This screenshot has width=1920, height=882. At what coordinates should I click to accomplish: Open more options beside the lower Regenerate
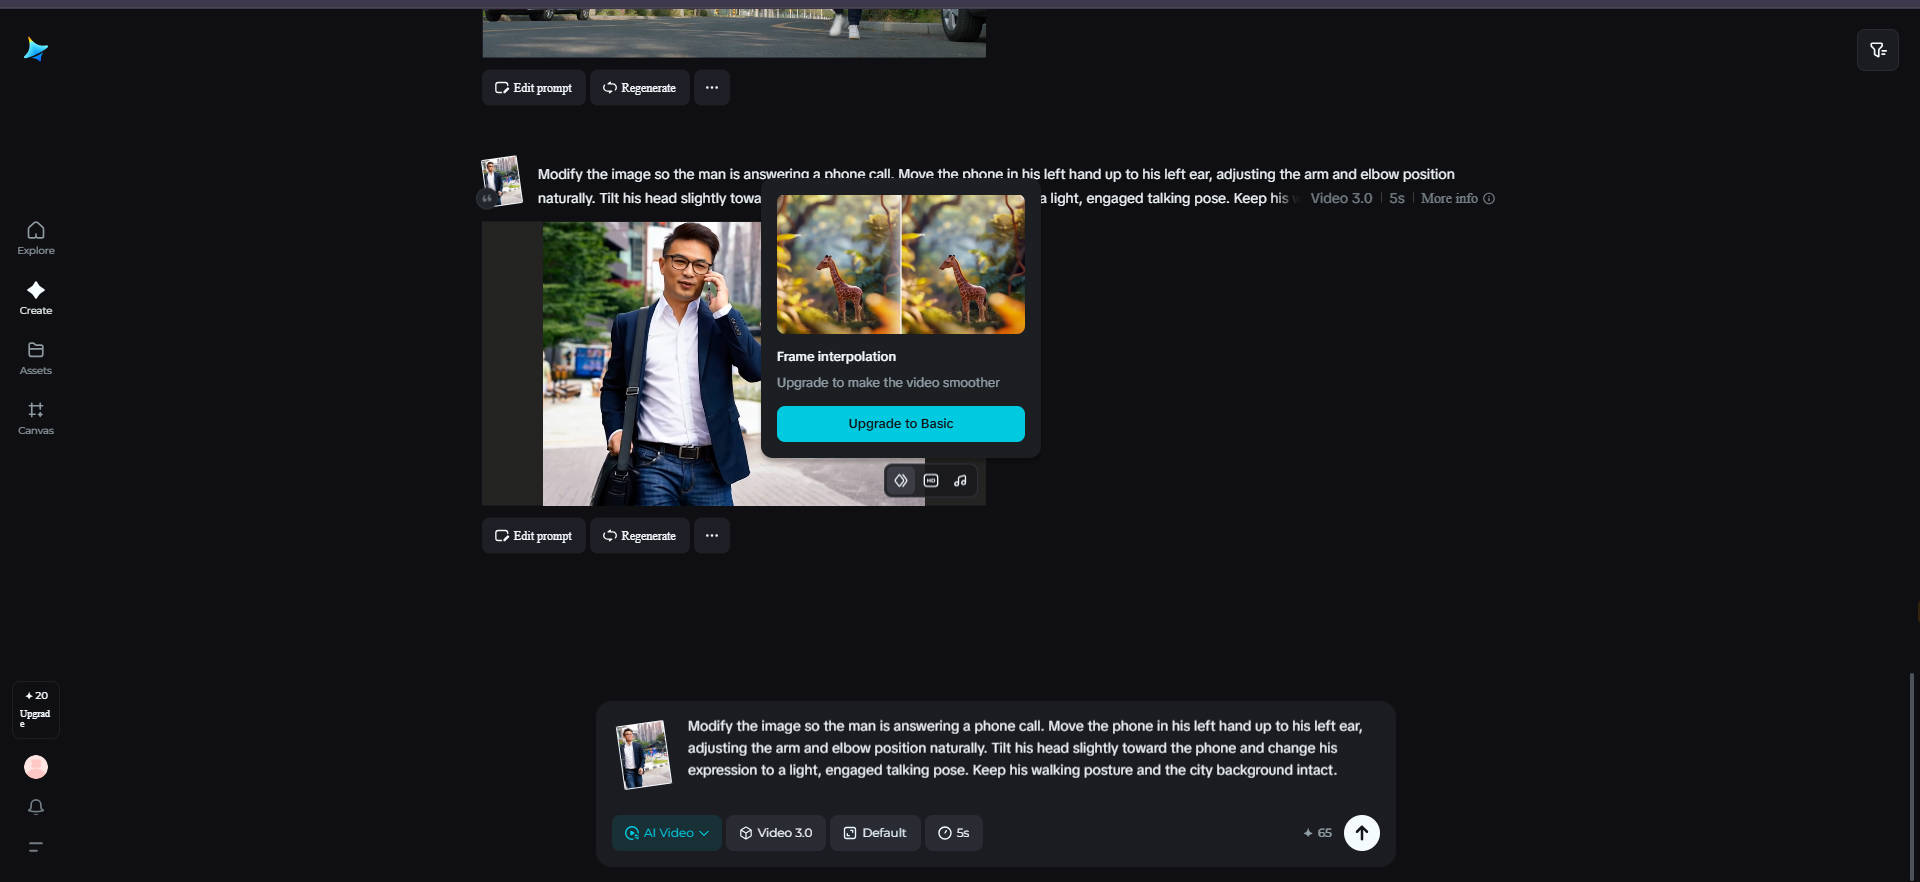(712, 536)
